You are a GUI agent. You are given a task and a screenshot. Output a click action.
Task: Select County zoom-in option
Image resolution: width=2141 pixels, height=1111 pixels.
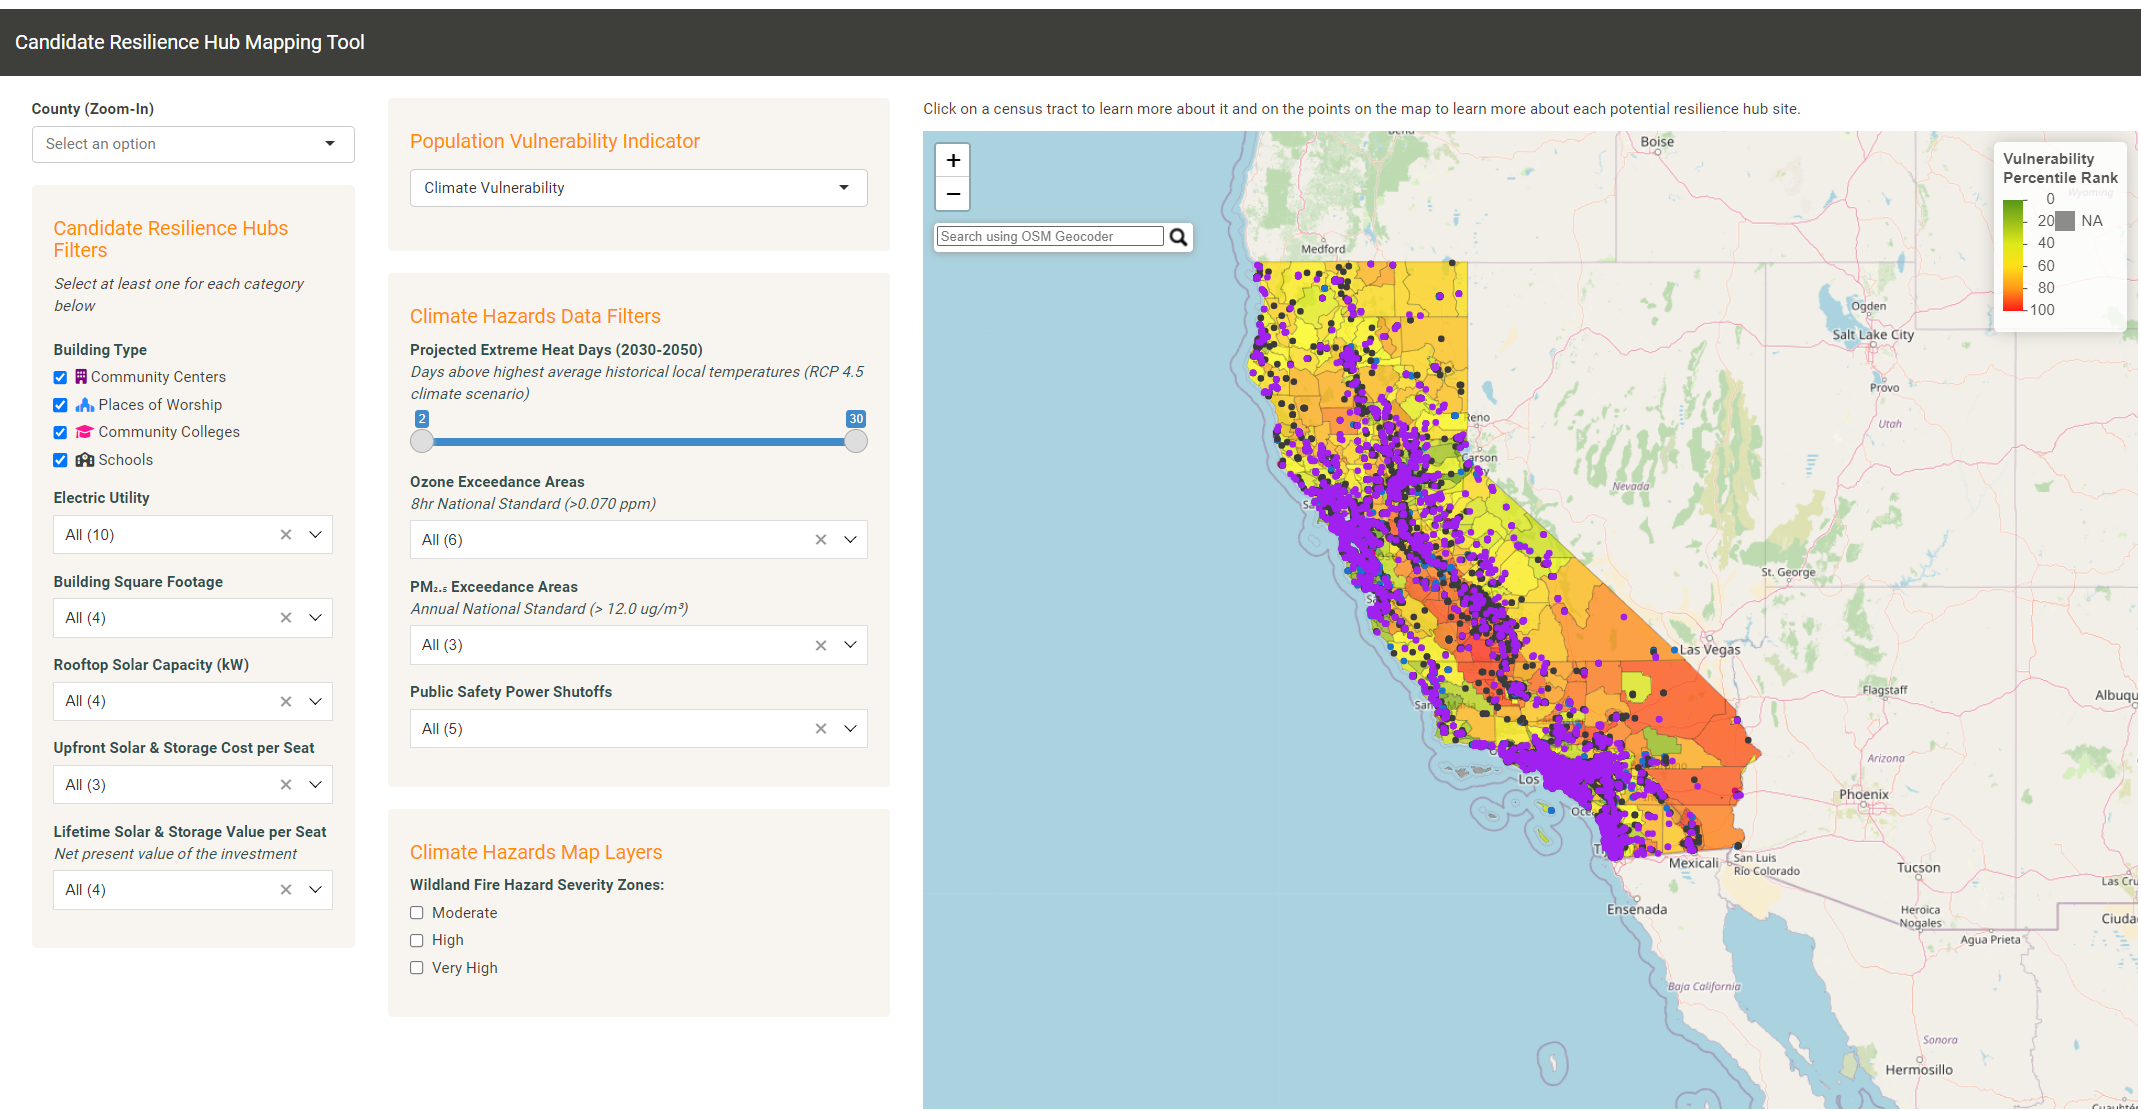pos(190,143)
